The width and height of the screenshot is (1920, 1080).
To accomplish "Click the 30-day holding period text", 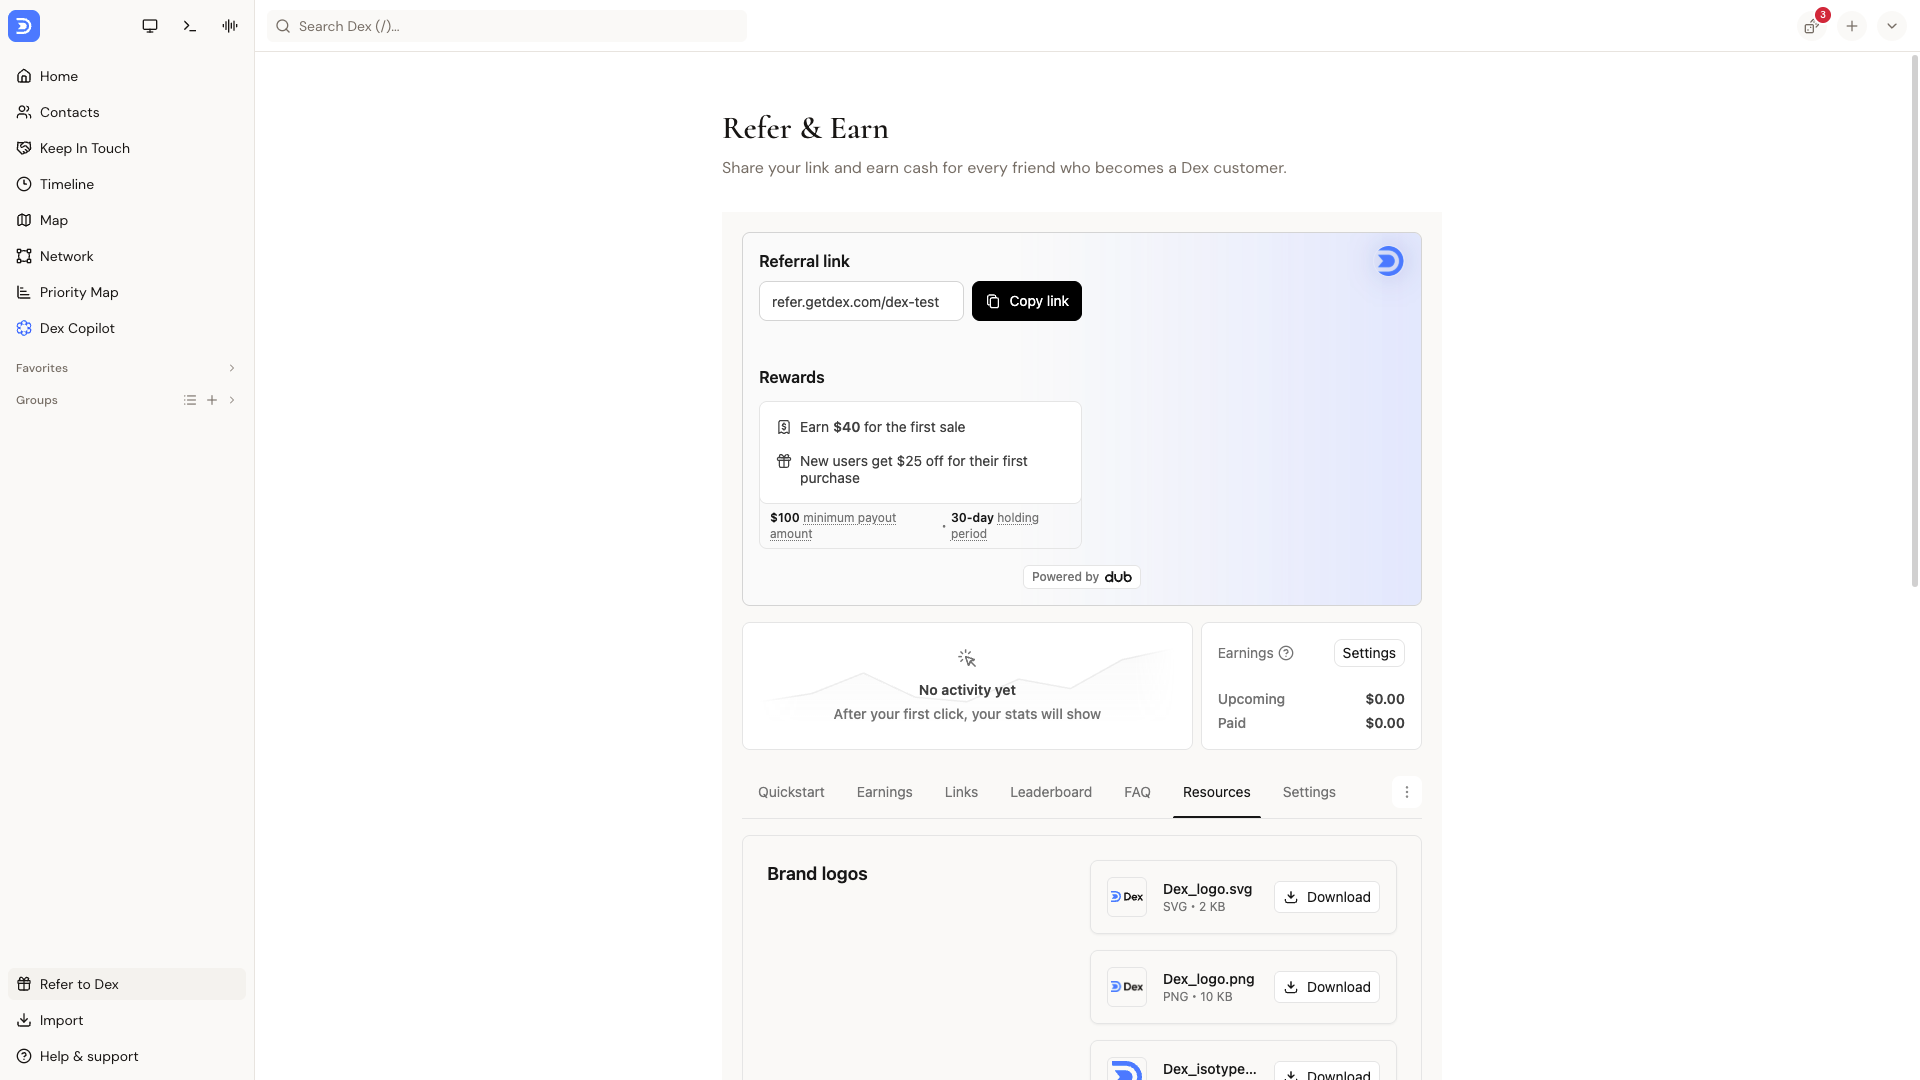I will click(x=995, y=526).
